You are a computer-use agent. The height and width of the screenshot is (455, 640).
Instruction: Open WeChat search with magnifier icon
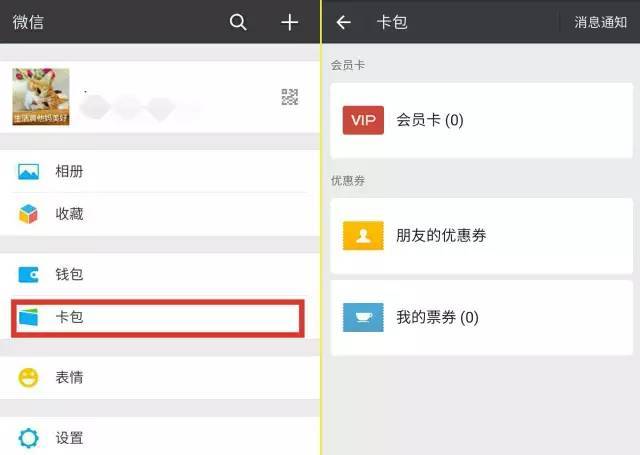pyautogui.click(x=238, y=22)
